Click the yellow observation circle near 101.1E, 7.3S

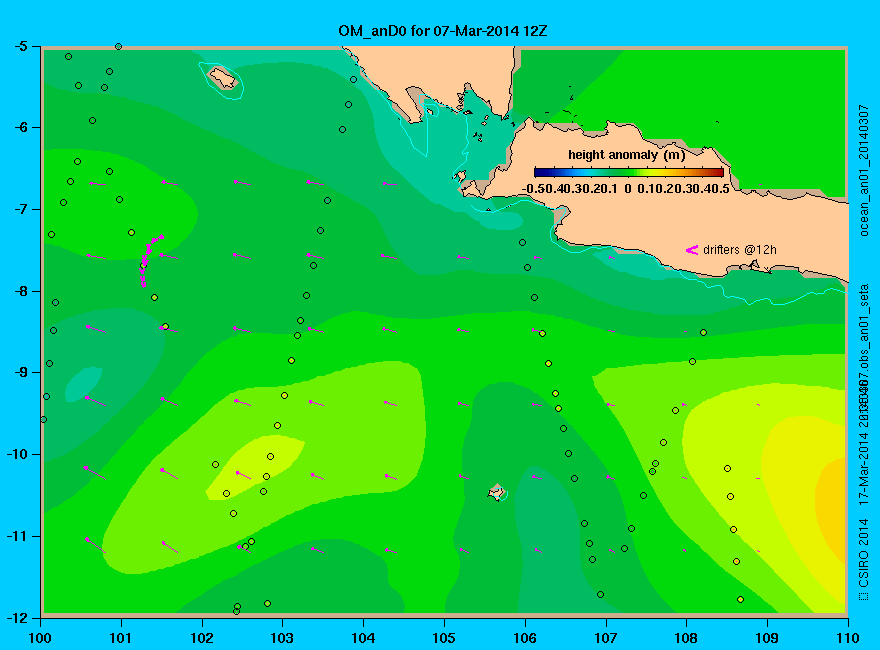pyautogui.click(x=131, y=232)
